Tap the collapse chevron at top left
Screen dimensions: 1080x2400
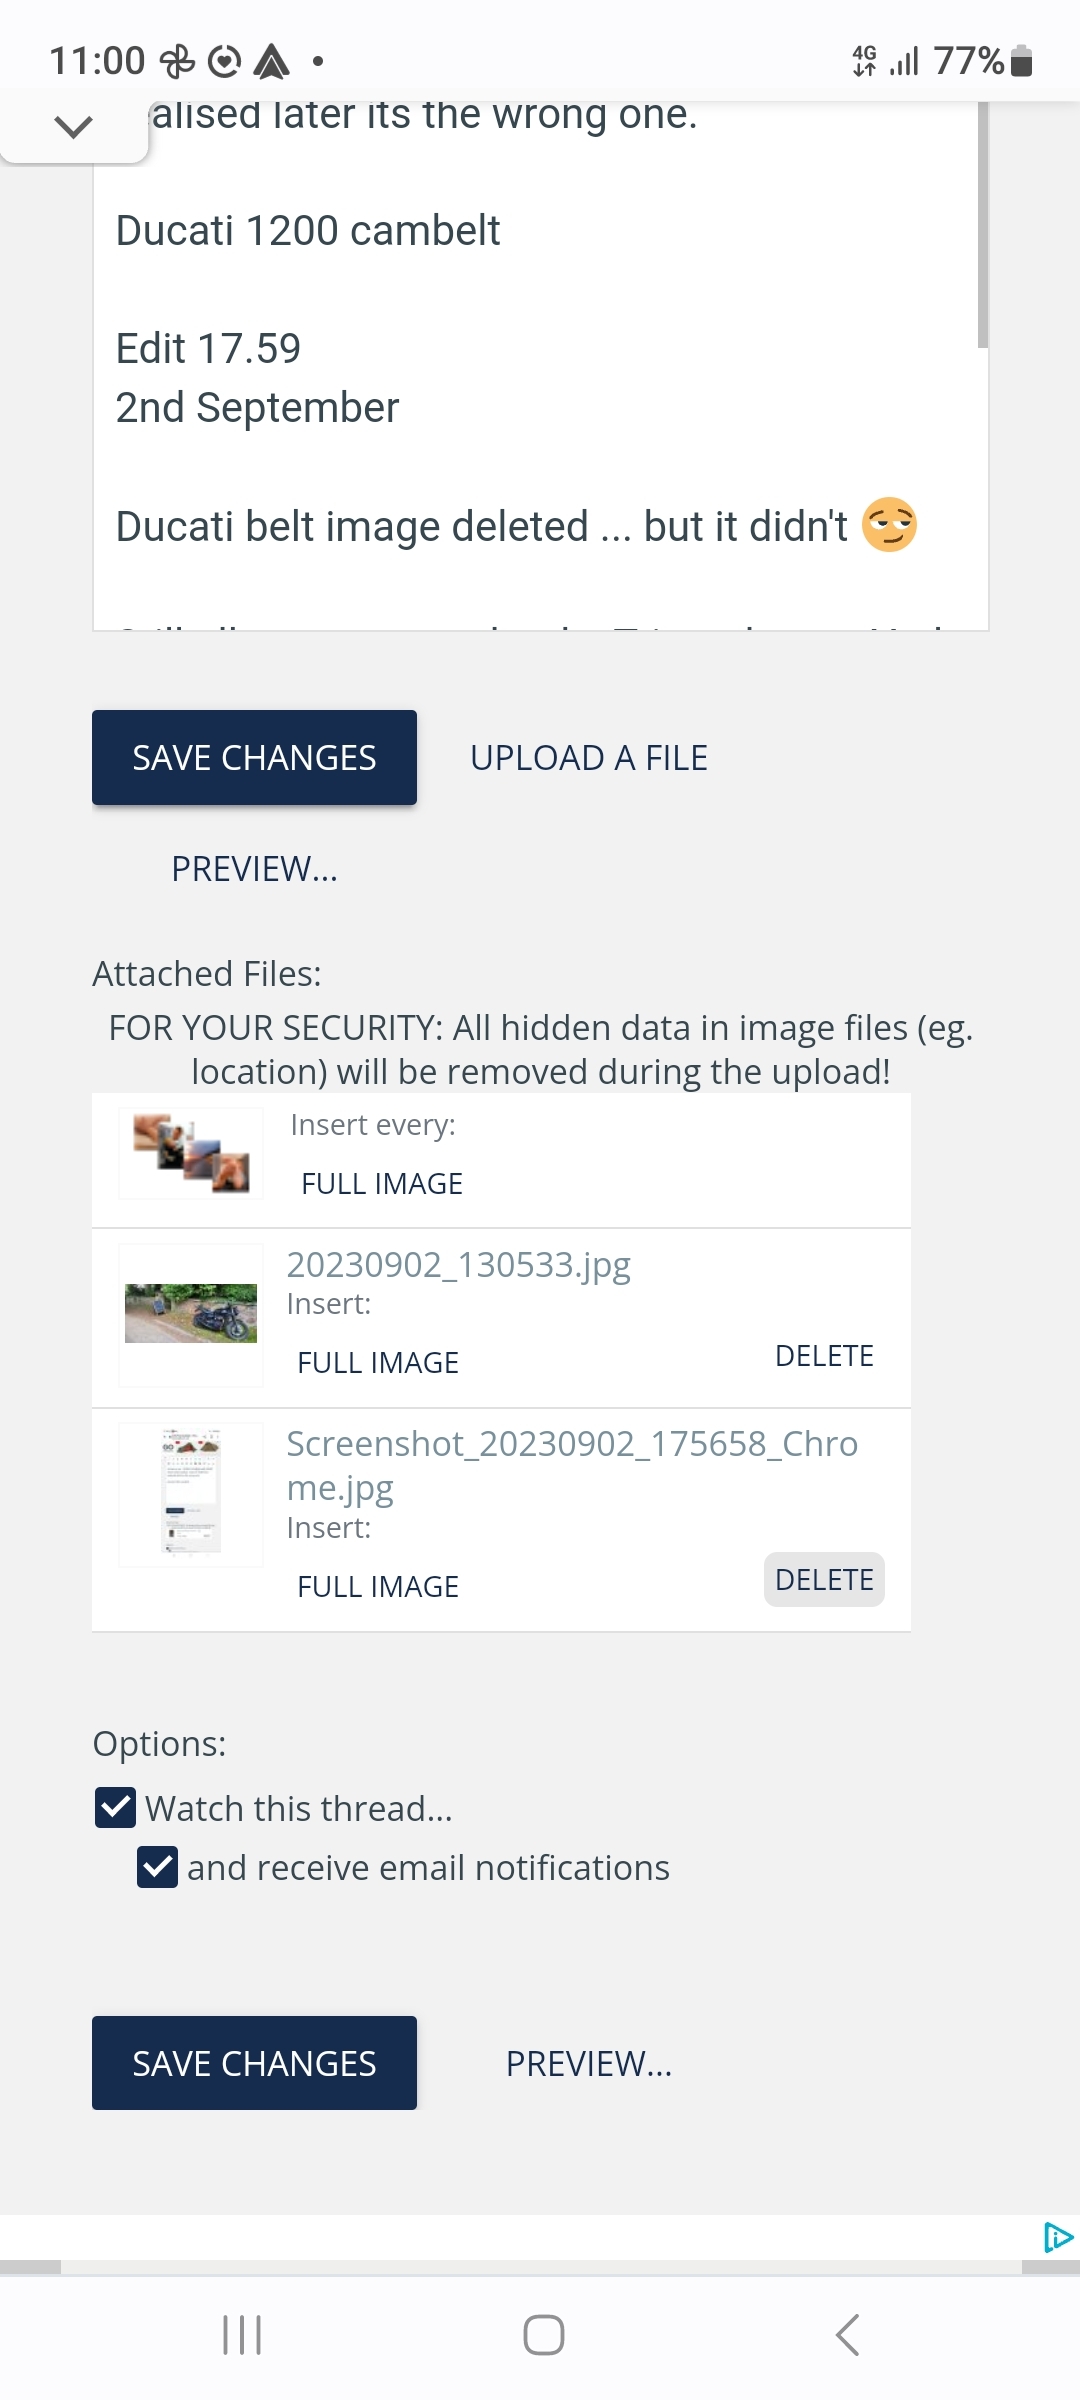tap(73, 126)
